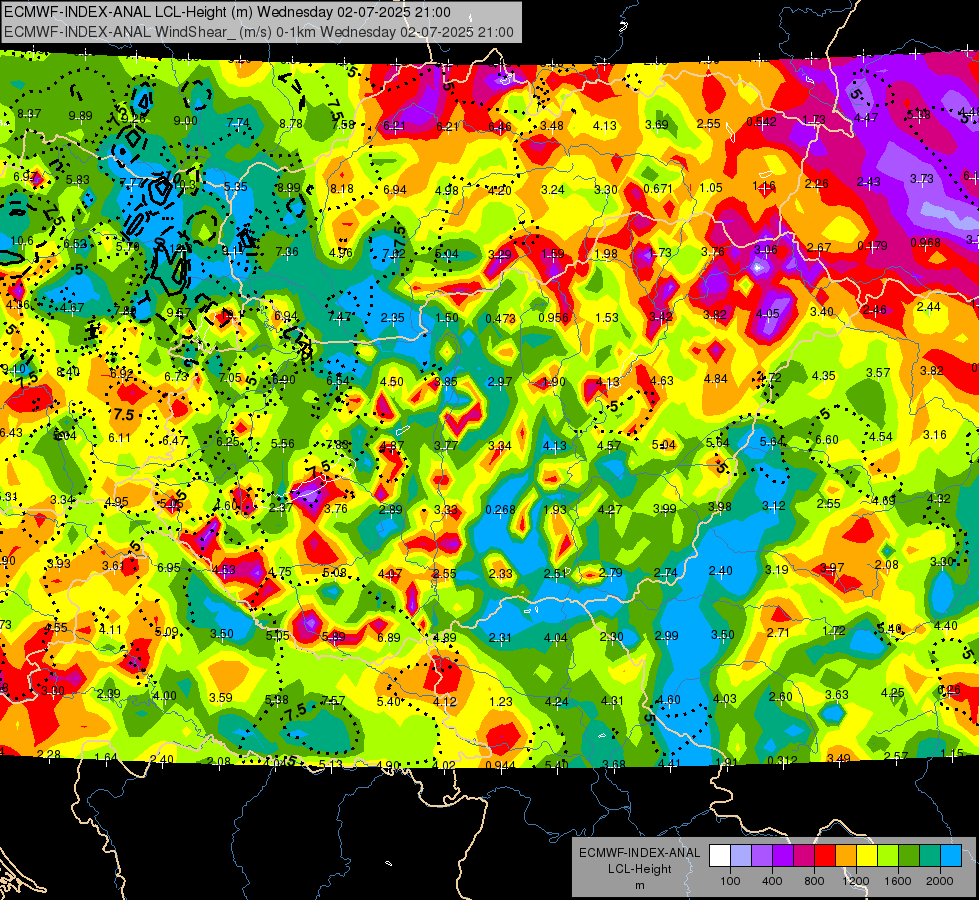This screenshot has width=979, height=900.
Task: Click the wind shear value '0.542'
Action: pyautogui.click(x=762, y=122)
